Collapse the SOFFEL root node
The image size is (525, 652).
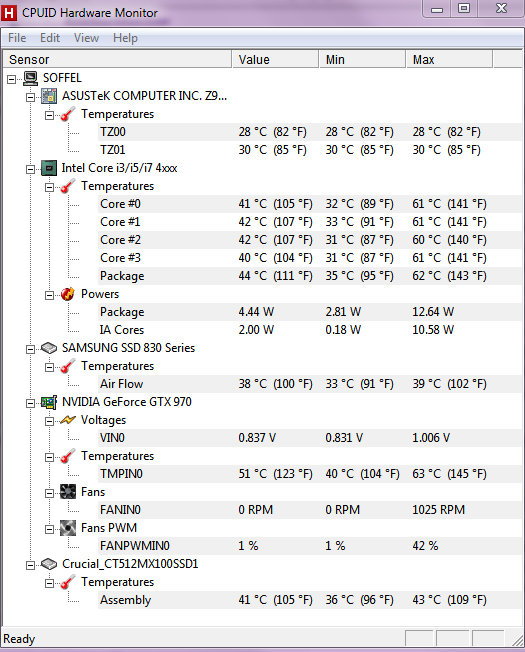(12, 79)
